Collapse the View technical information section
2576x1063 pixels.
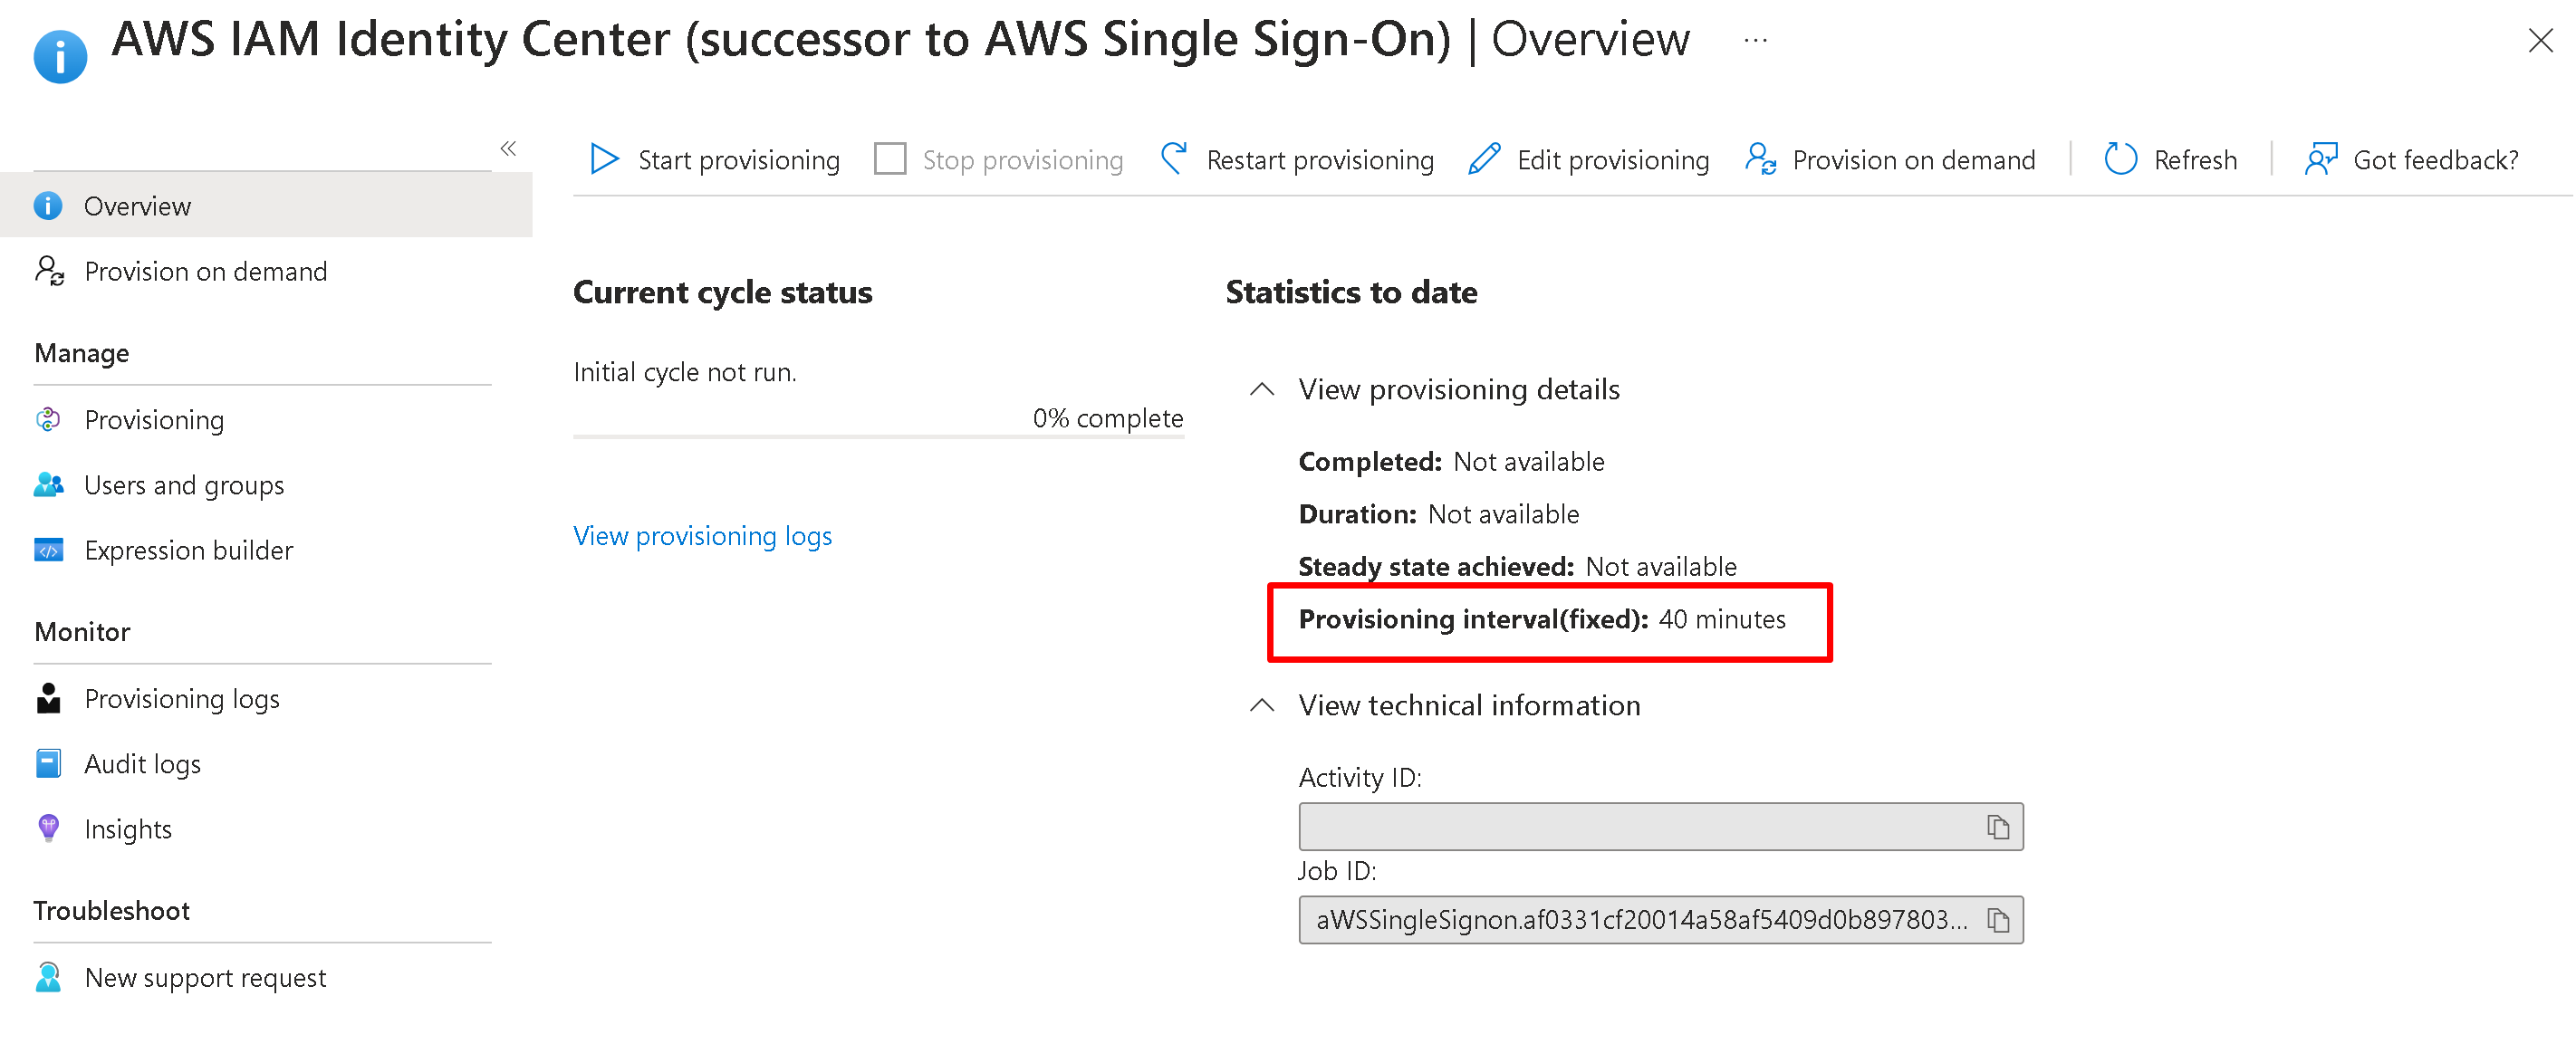1262,705
